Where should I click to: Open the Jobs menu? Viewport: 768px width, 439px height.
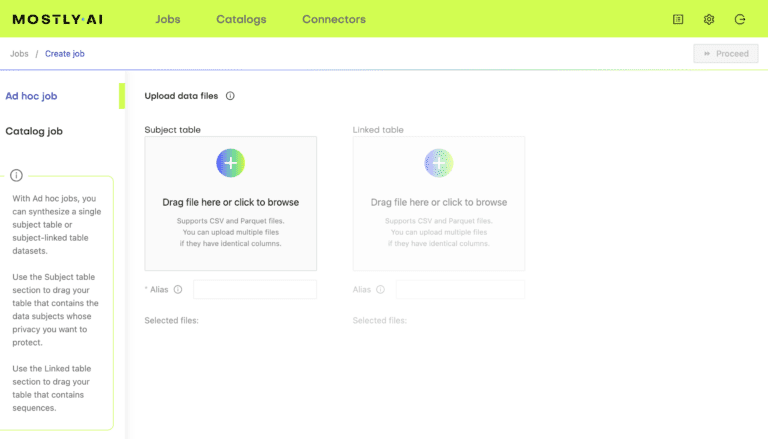(x=168, y=19)
